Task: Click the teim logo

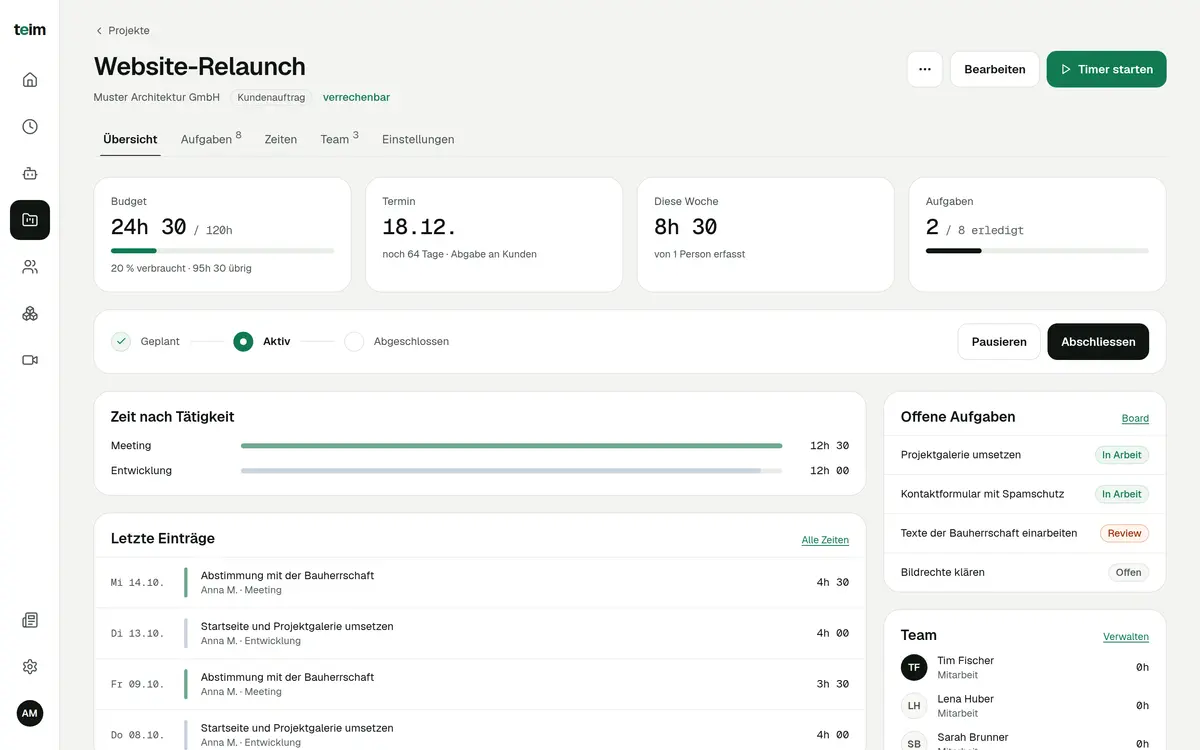Action: tap(30, 30)
